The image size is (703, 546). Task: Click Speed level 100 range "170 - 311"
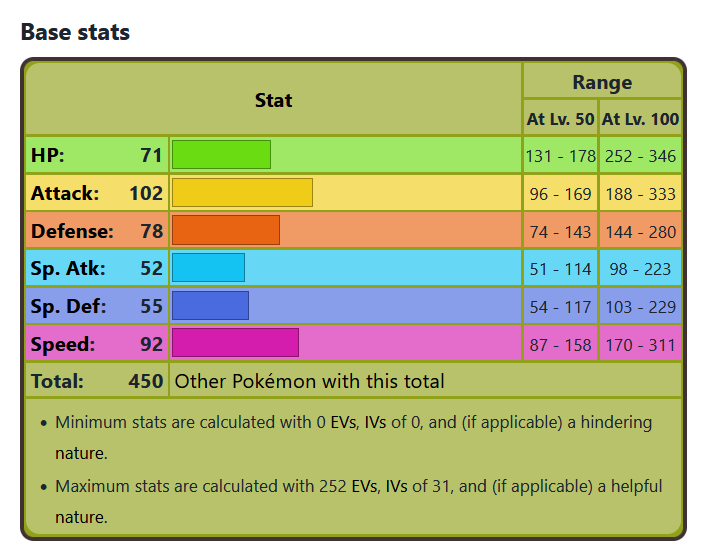click(640, 346)
